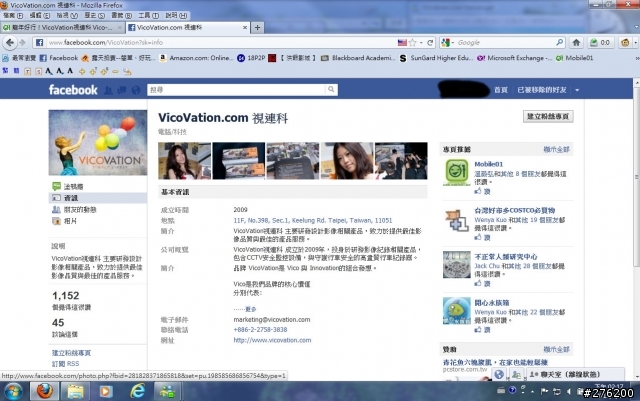Click the Firefox back arrow button
640x401 pixels.
click(10, 42)
